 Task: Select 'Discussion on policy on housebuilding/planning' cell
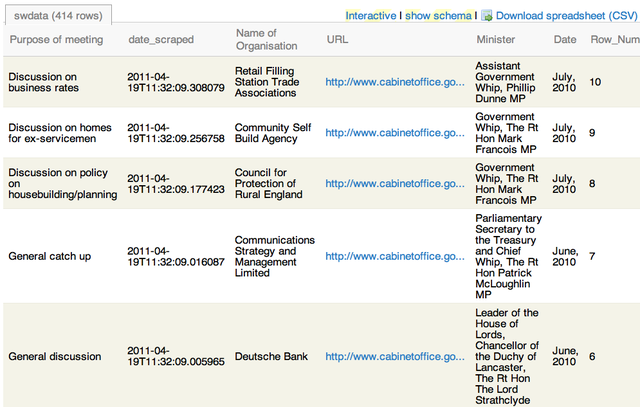[62, 183]
